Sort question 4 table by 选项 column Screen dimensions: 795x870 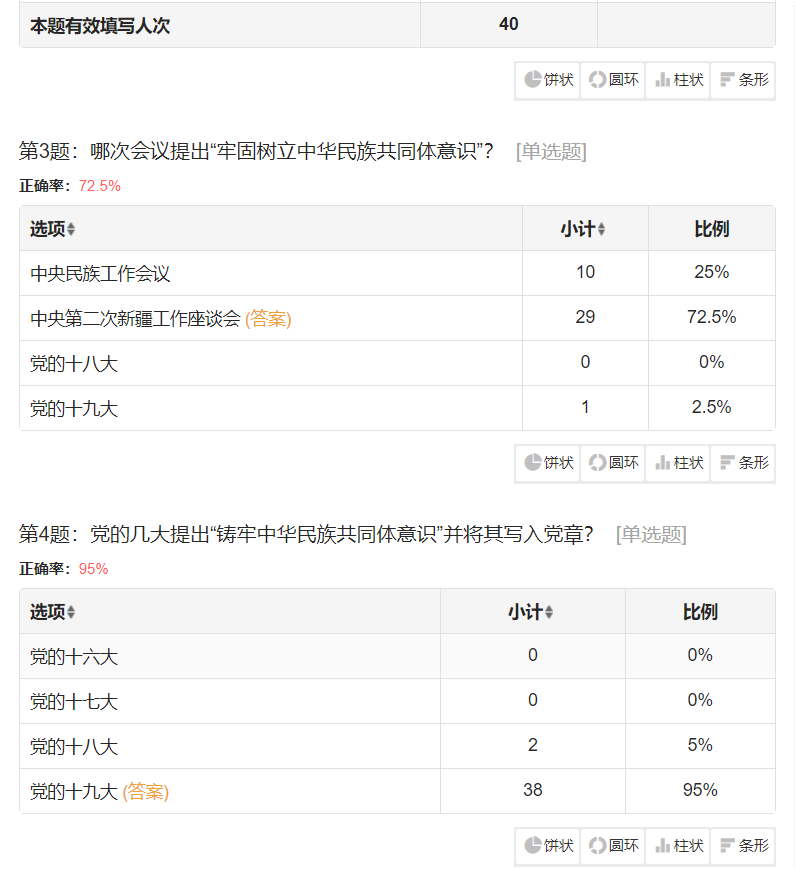52,612
